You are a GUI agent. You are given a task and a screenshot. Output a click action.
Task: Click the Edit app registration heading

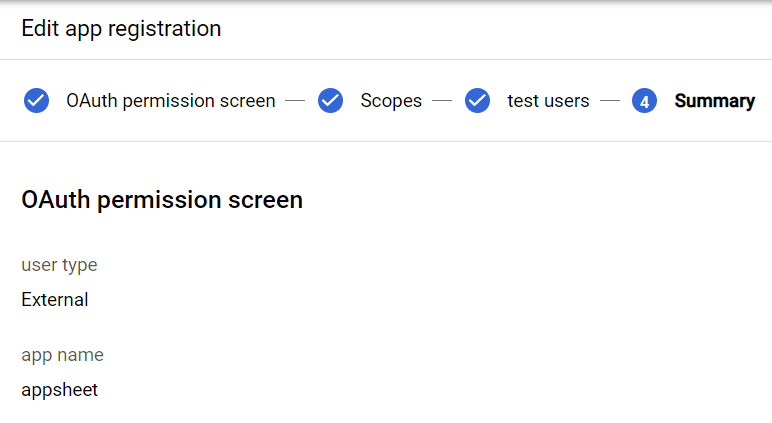(x=121, y=29)
